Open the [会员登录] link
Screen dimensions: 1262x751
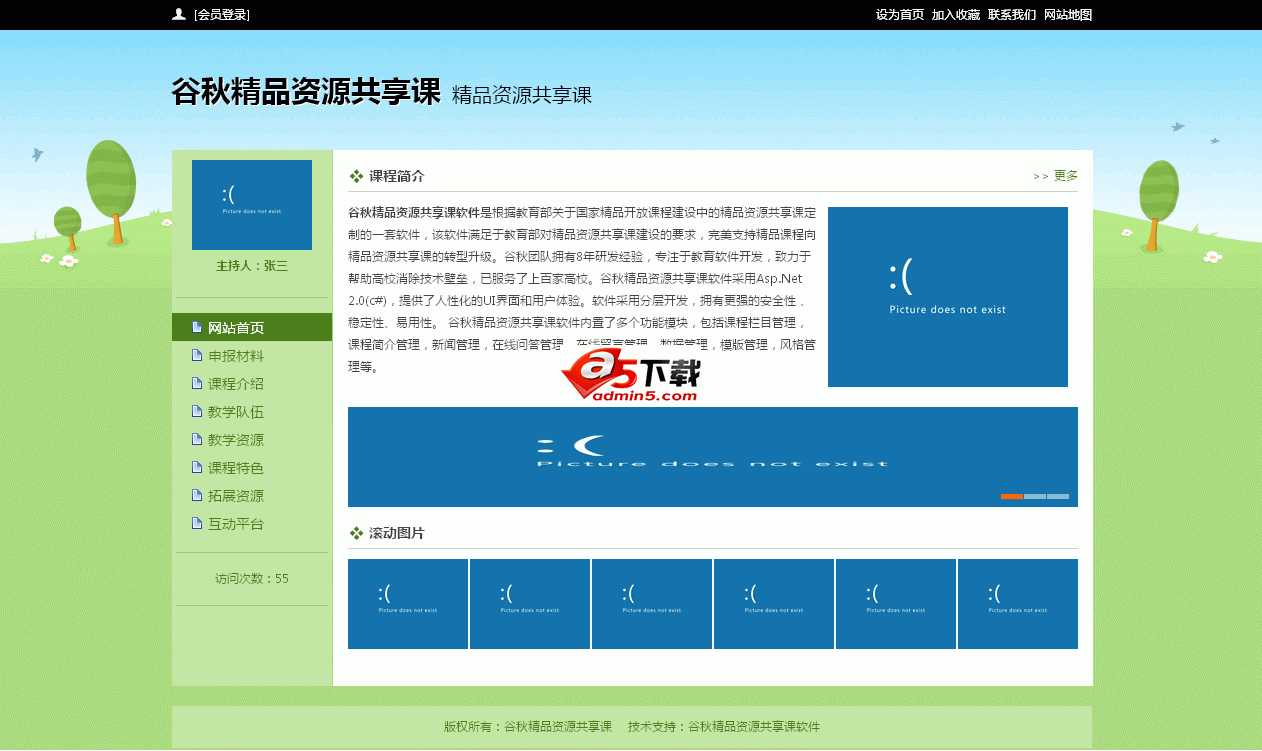(222, 15)
